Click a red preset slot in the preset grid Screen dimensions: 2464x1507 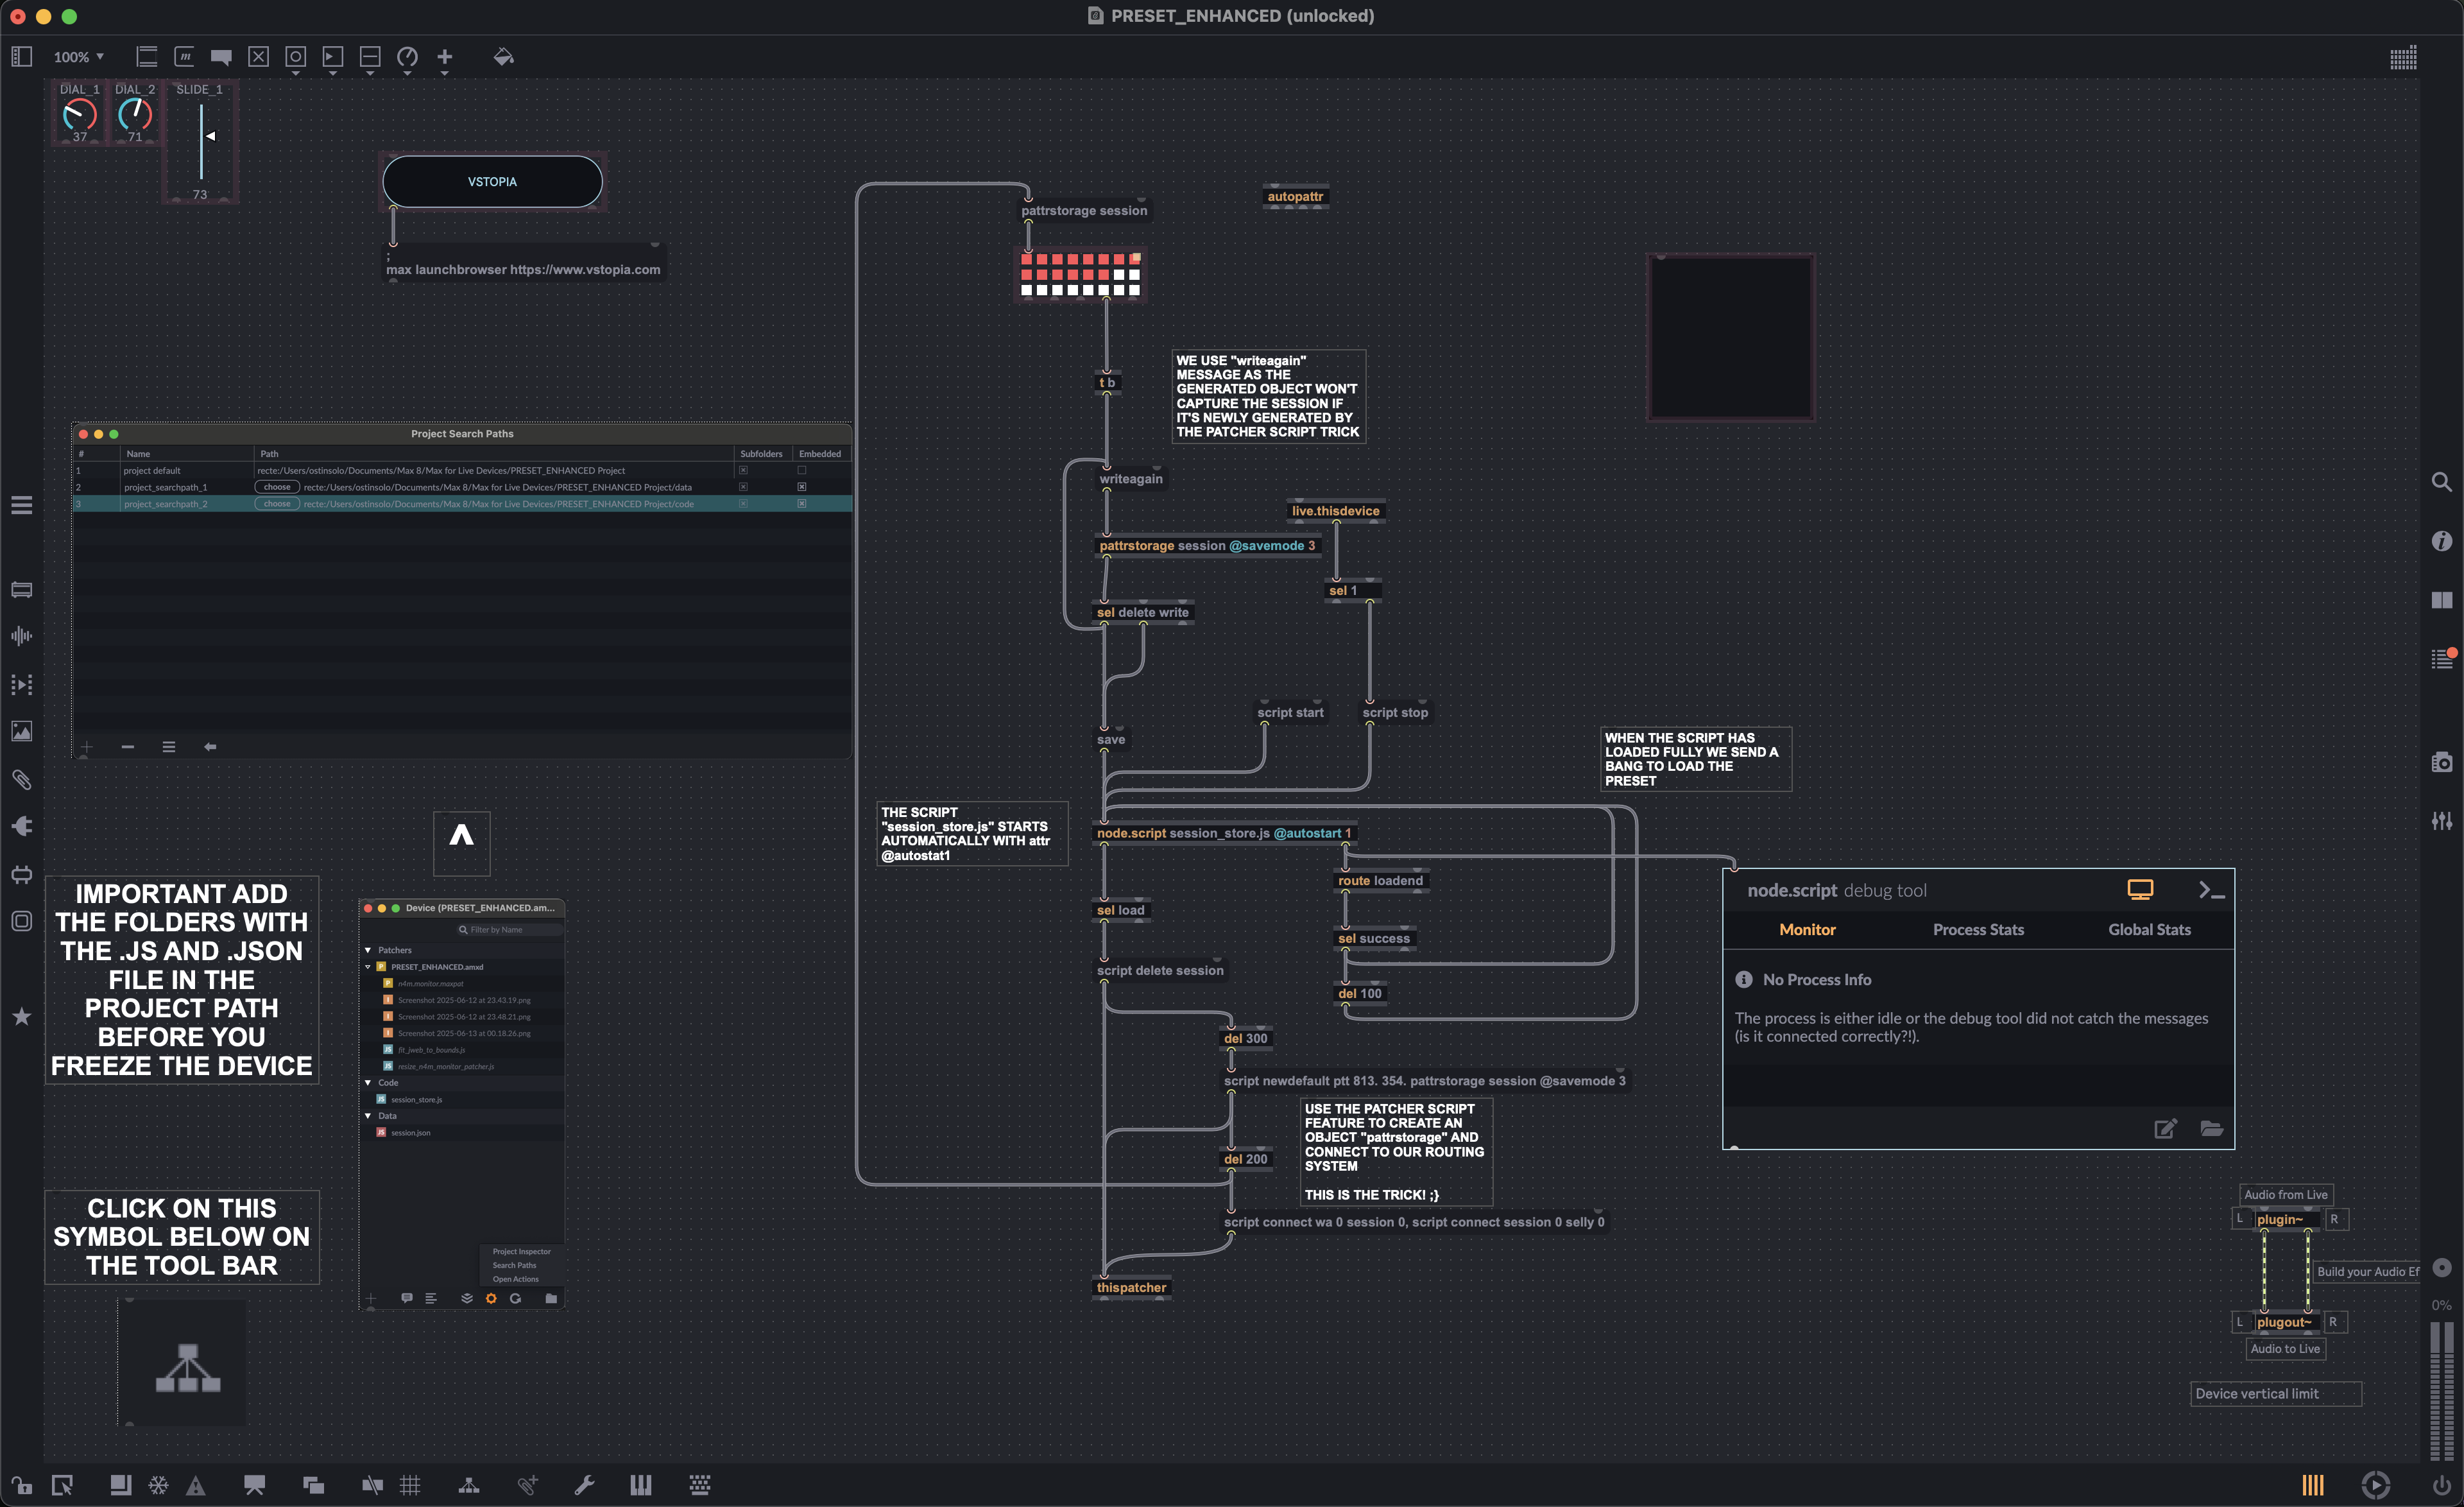click(x=1057, y=259)
